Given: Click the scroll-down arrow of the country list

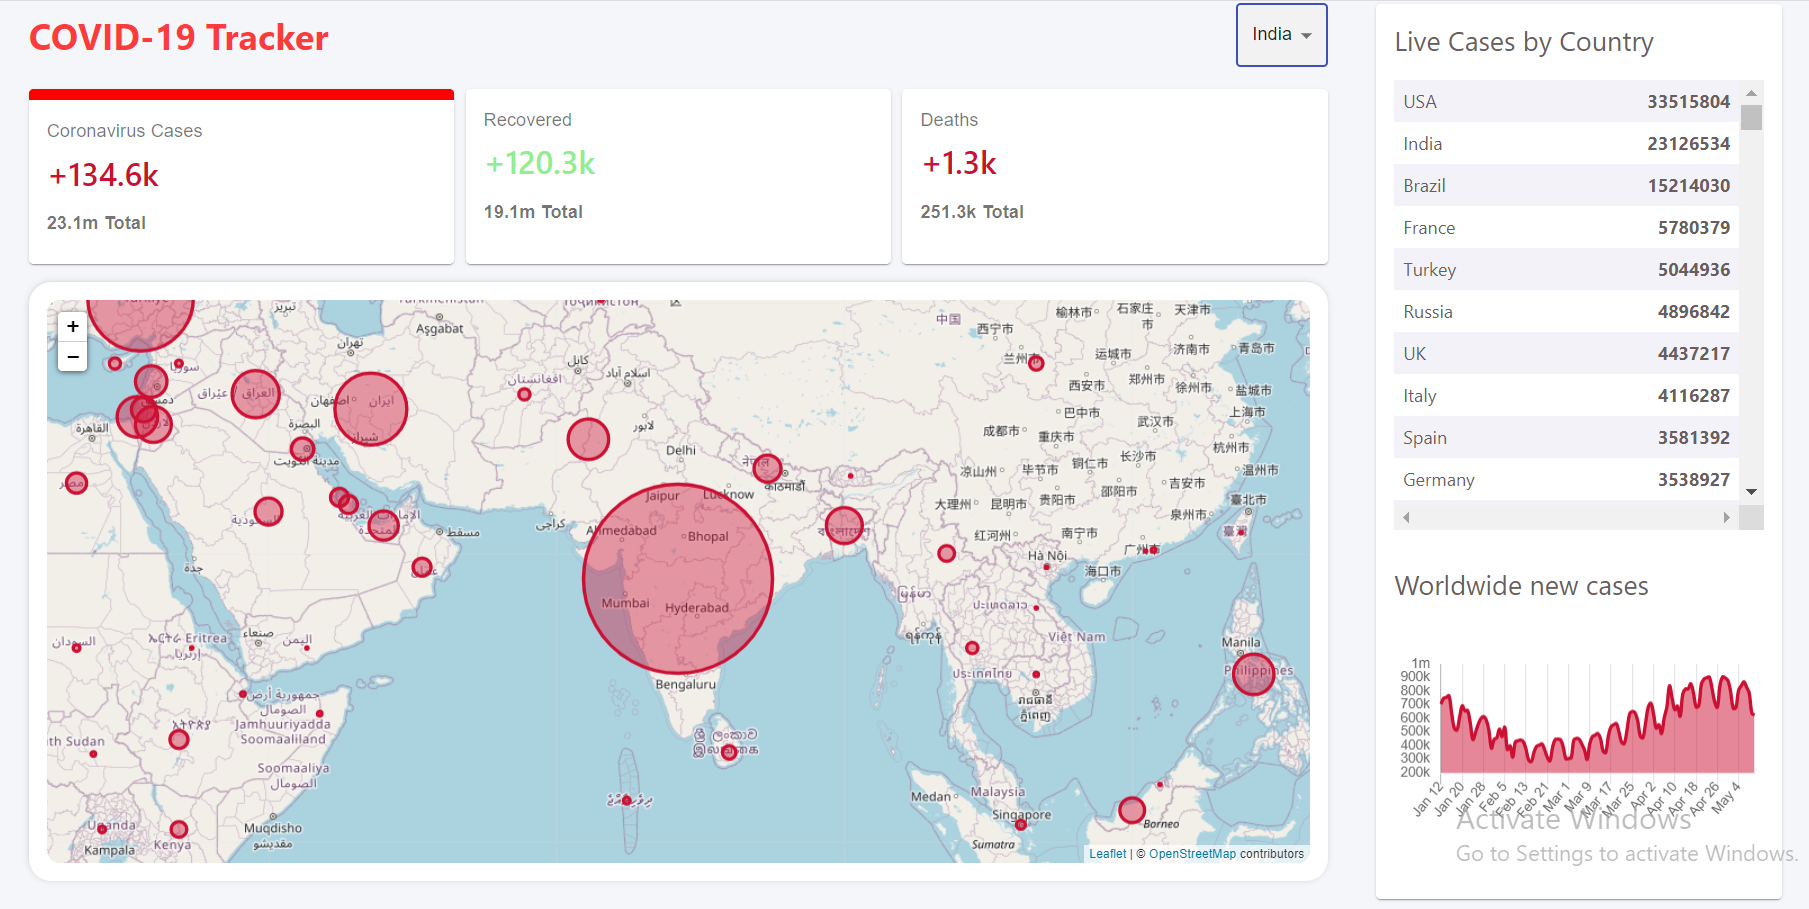Looking at the screenshot, I should point(1750,491).
